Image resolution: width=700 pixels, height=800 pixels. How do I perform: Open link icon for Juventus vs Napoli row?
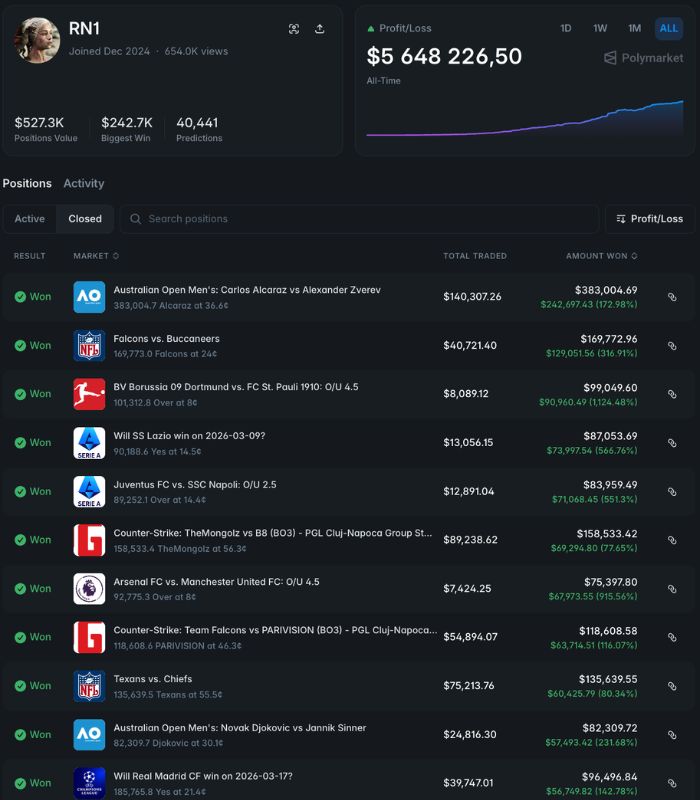tap(672, 492)
